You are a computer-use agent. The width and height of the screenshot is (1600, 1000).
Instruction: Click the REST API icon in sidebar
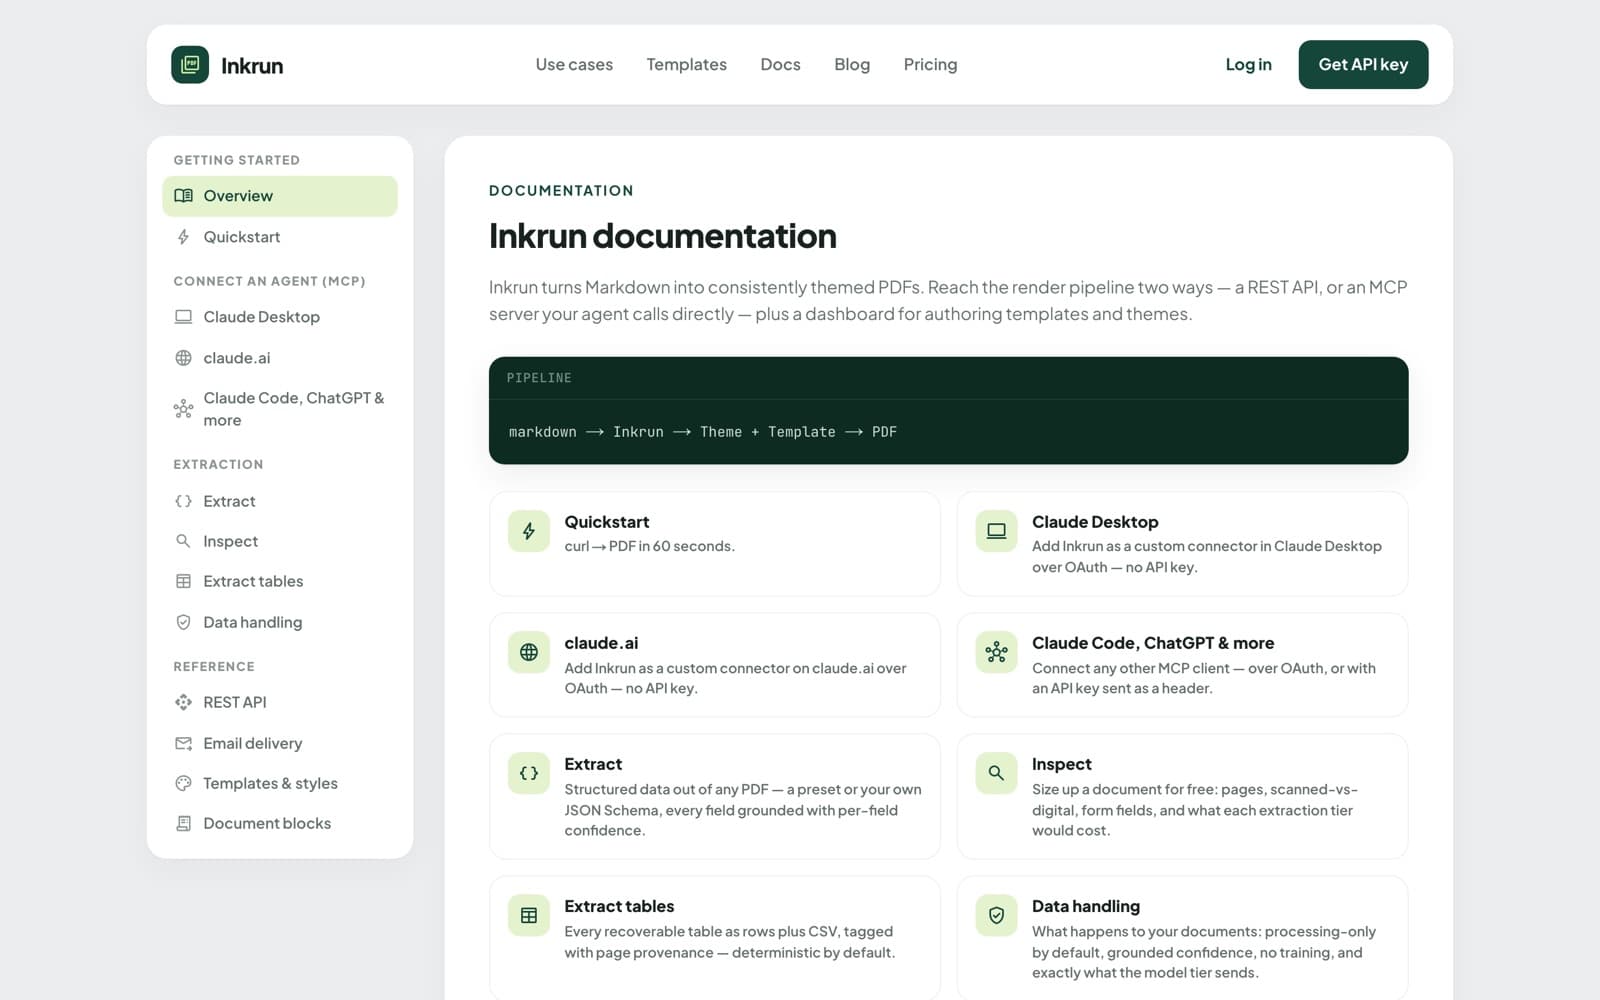183,702
